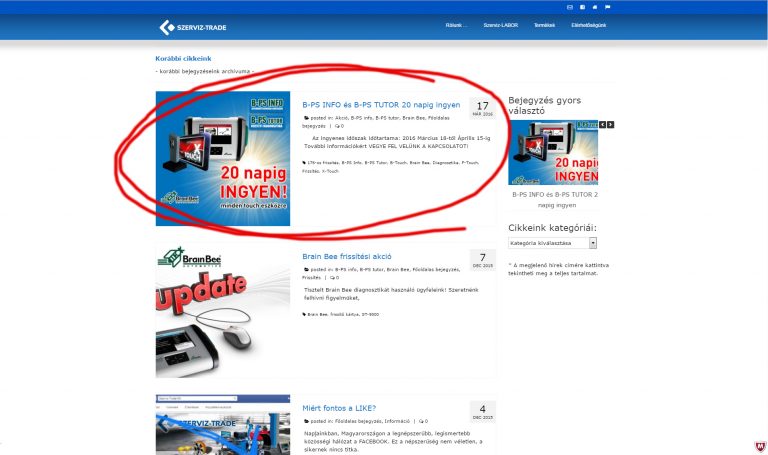Click 'Frissítés' category in Brain Bee post
768x455 pixels.
click(x=311, y=278)
